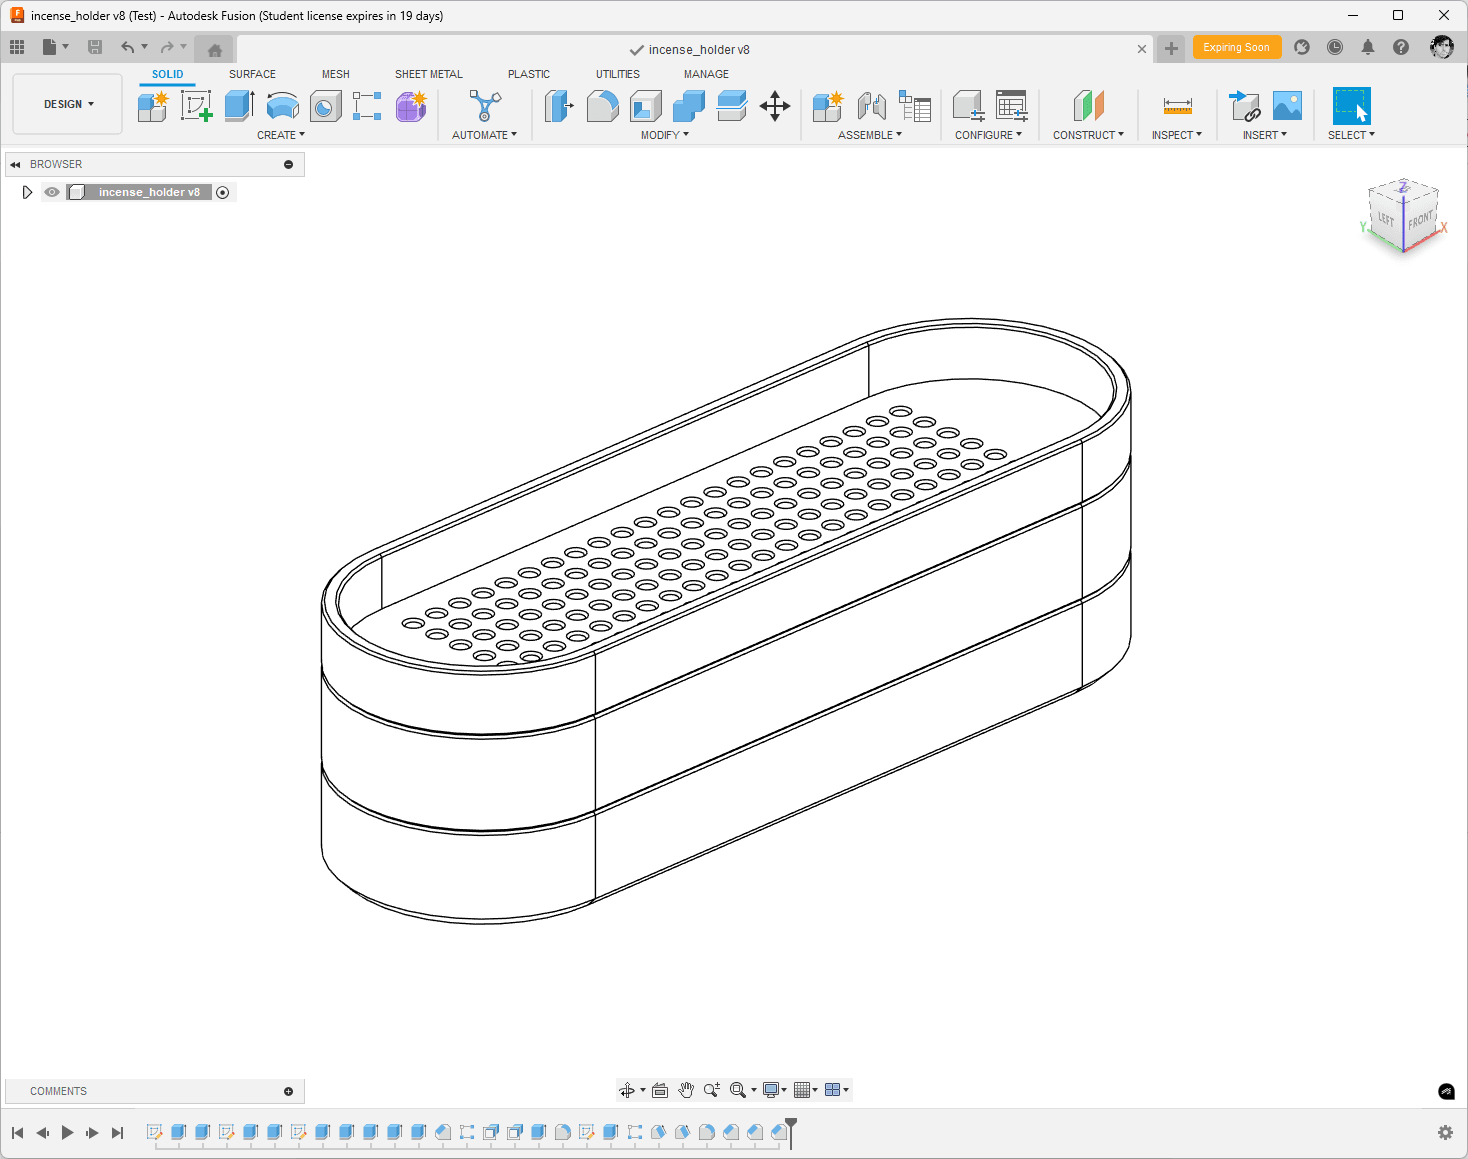1468x1159 pixels.
Task: Activate the Measure tool
Action: (1178, 106)
